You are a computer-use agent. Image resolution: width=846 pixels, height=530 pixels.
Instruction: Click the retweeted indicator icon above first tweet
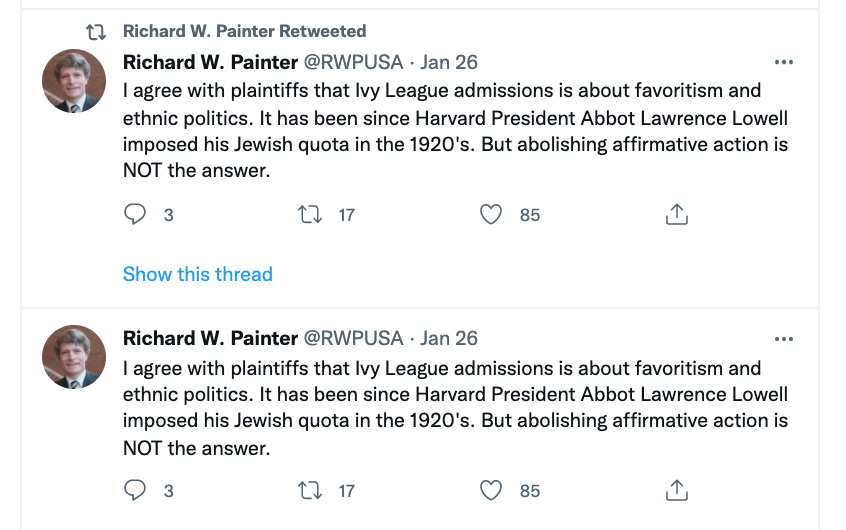(x=97, y=32)
